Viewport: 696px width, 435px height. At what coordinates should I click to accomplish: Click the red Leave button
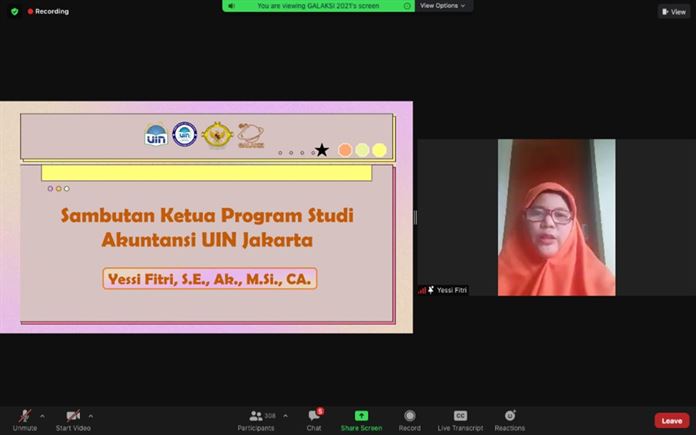pyautogui.click(x=671, y=421)
